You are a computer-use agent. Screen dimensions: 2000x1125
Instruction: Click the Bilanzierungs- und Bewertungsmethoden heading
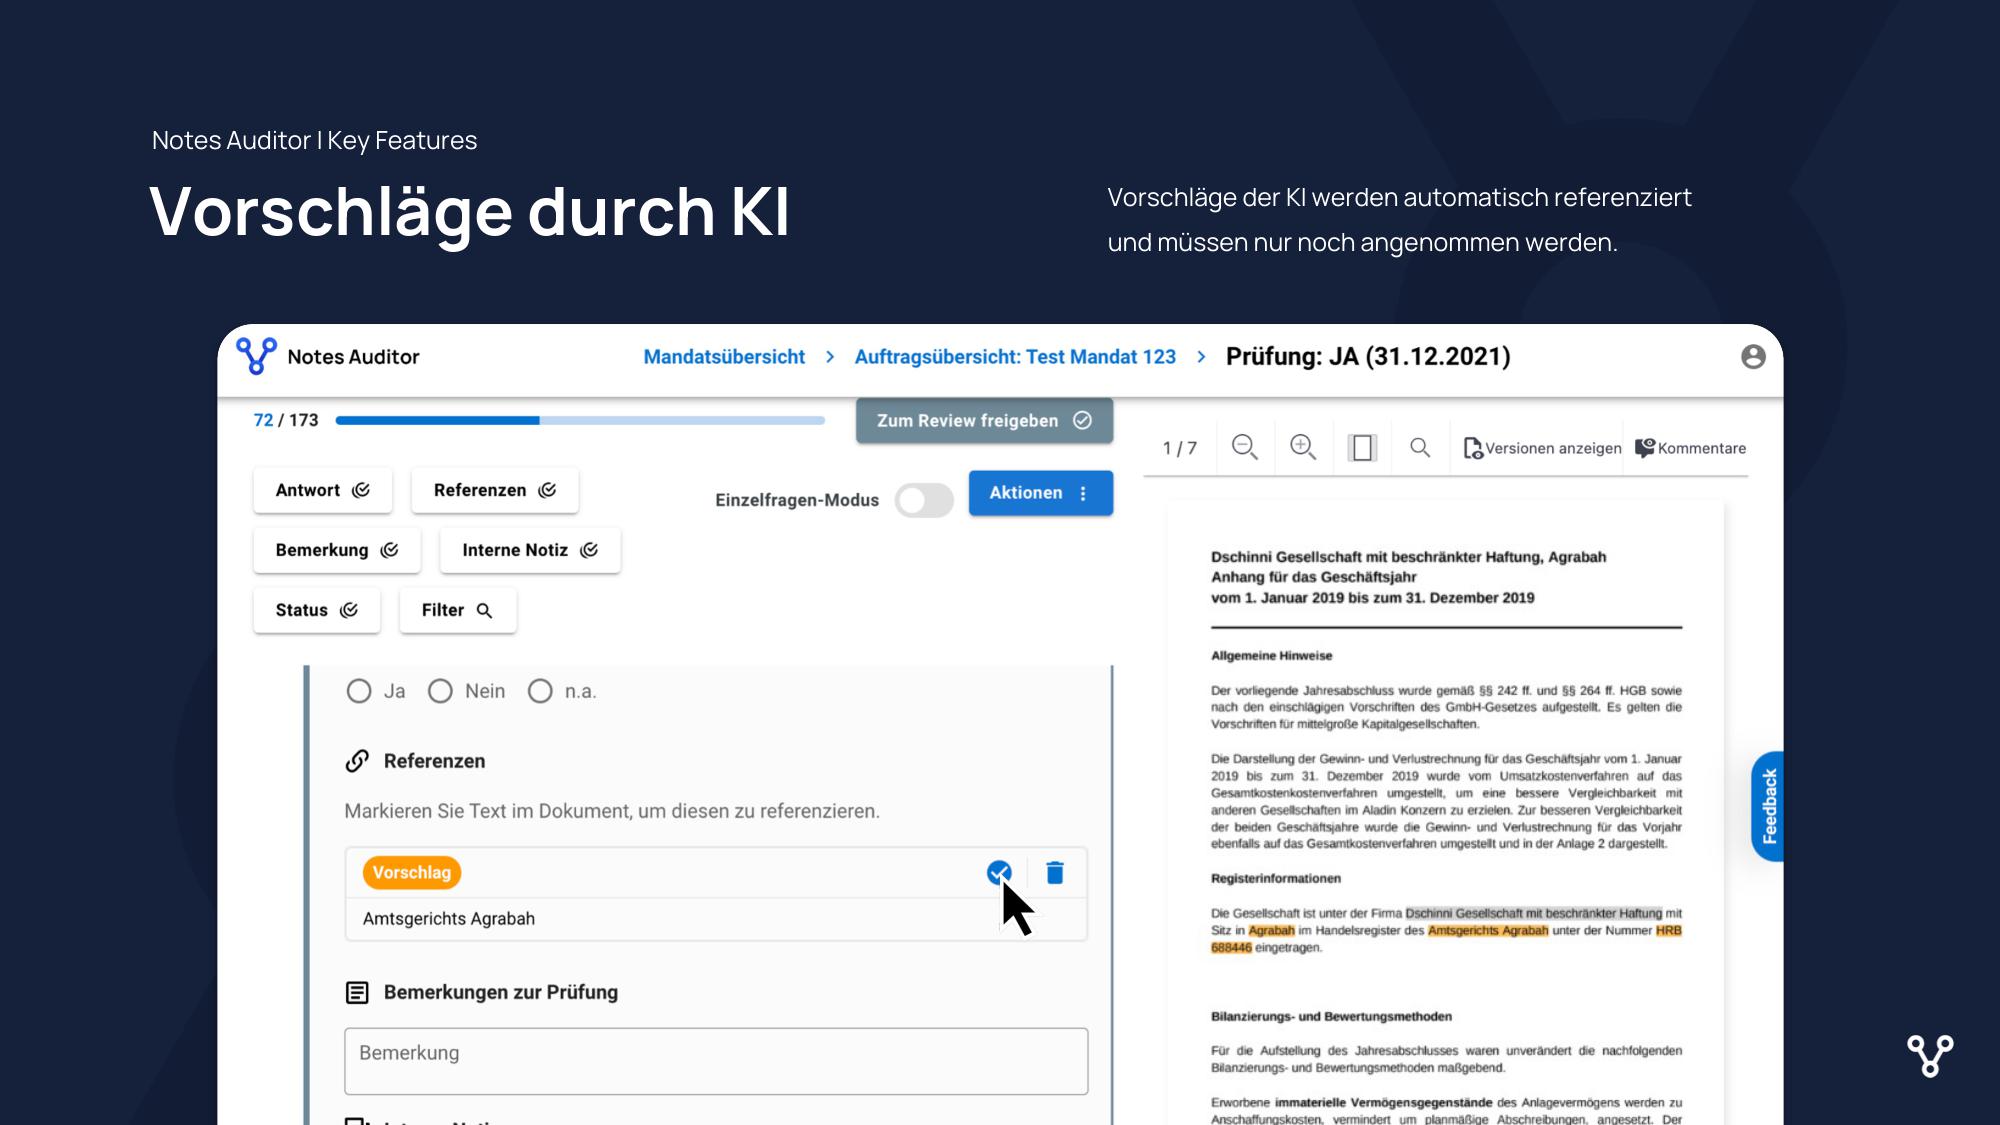[x=1331, y=1017]
